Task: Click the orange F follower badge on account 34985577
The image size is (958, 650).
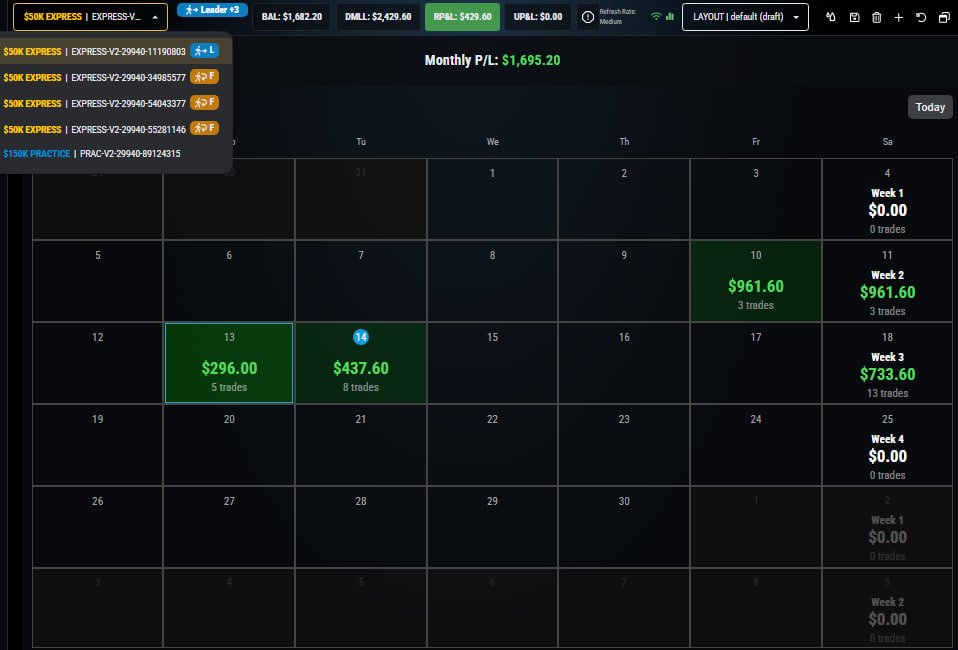Action: point(205,76)
